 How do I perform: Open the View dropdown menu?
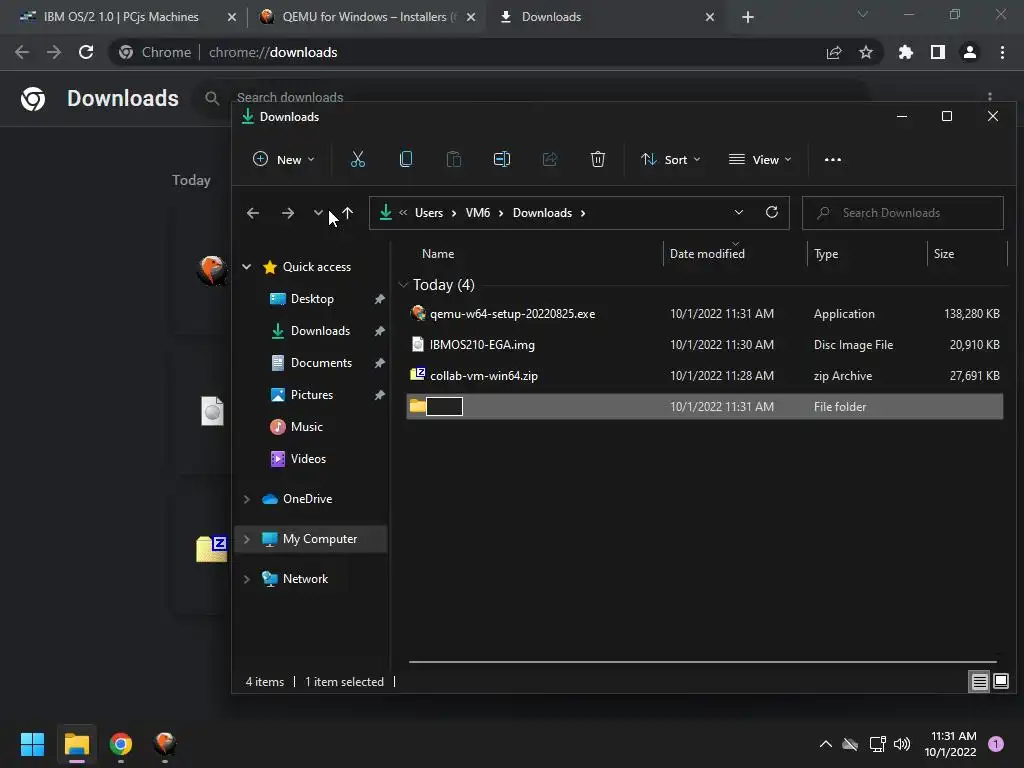[x=760, y=159]
